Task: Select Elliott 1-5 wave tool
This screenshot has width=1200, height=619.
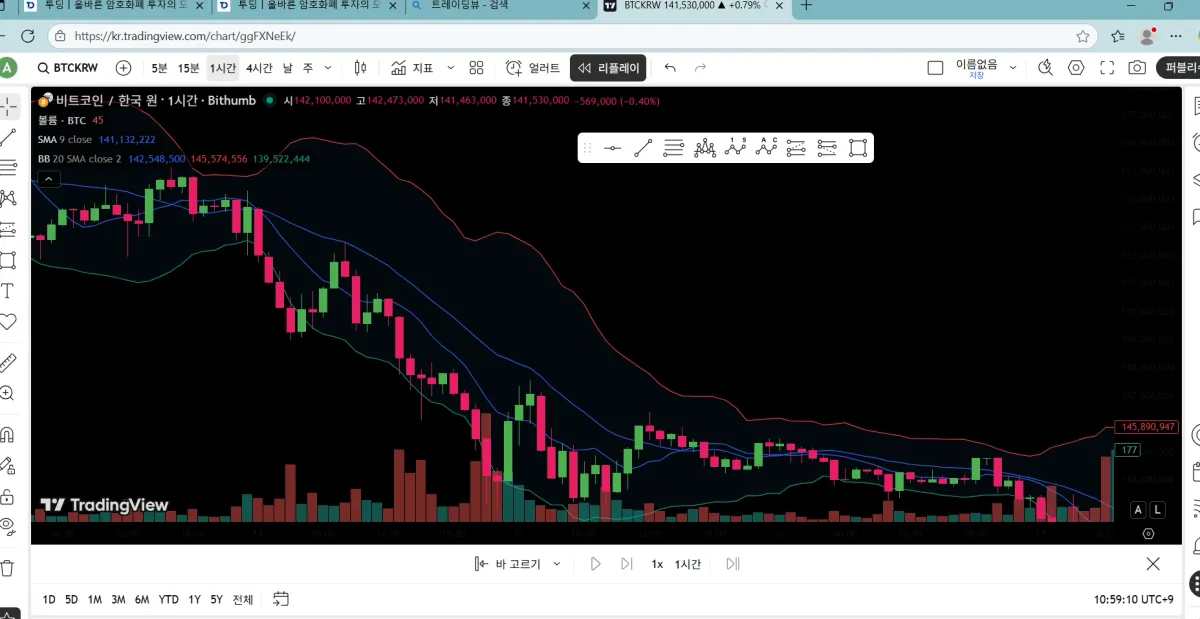Action: coord(736,148)
